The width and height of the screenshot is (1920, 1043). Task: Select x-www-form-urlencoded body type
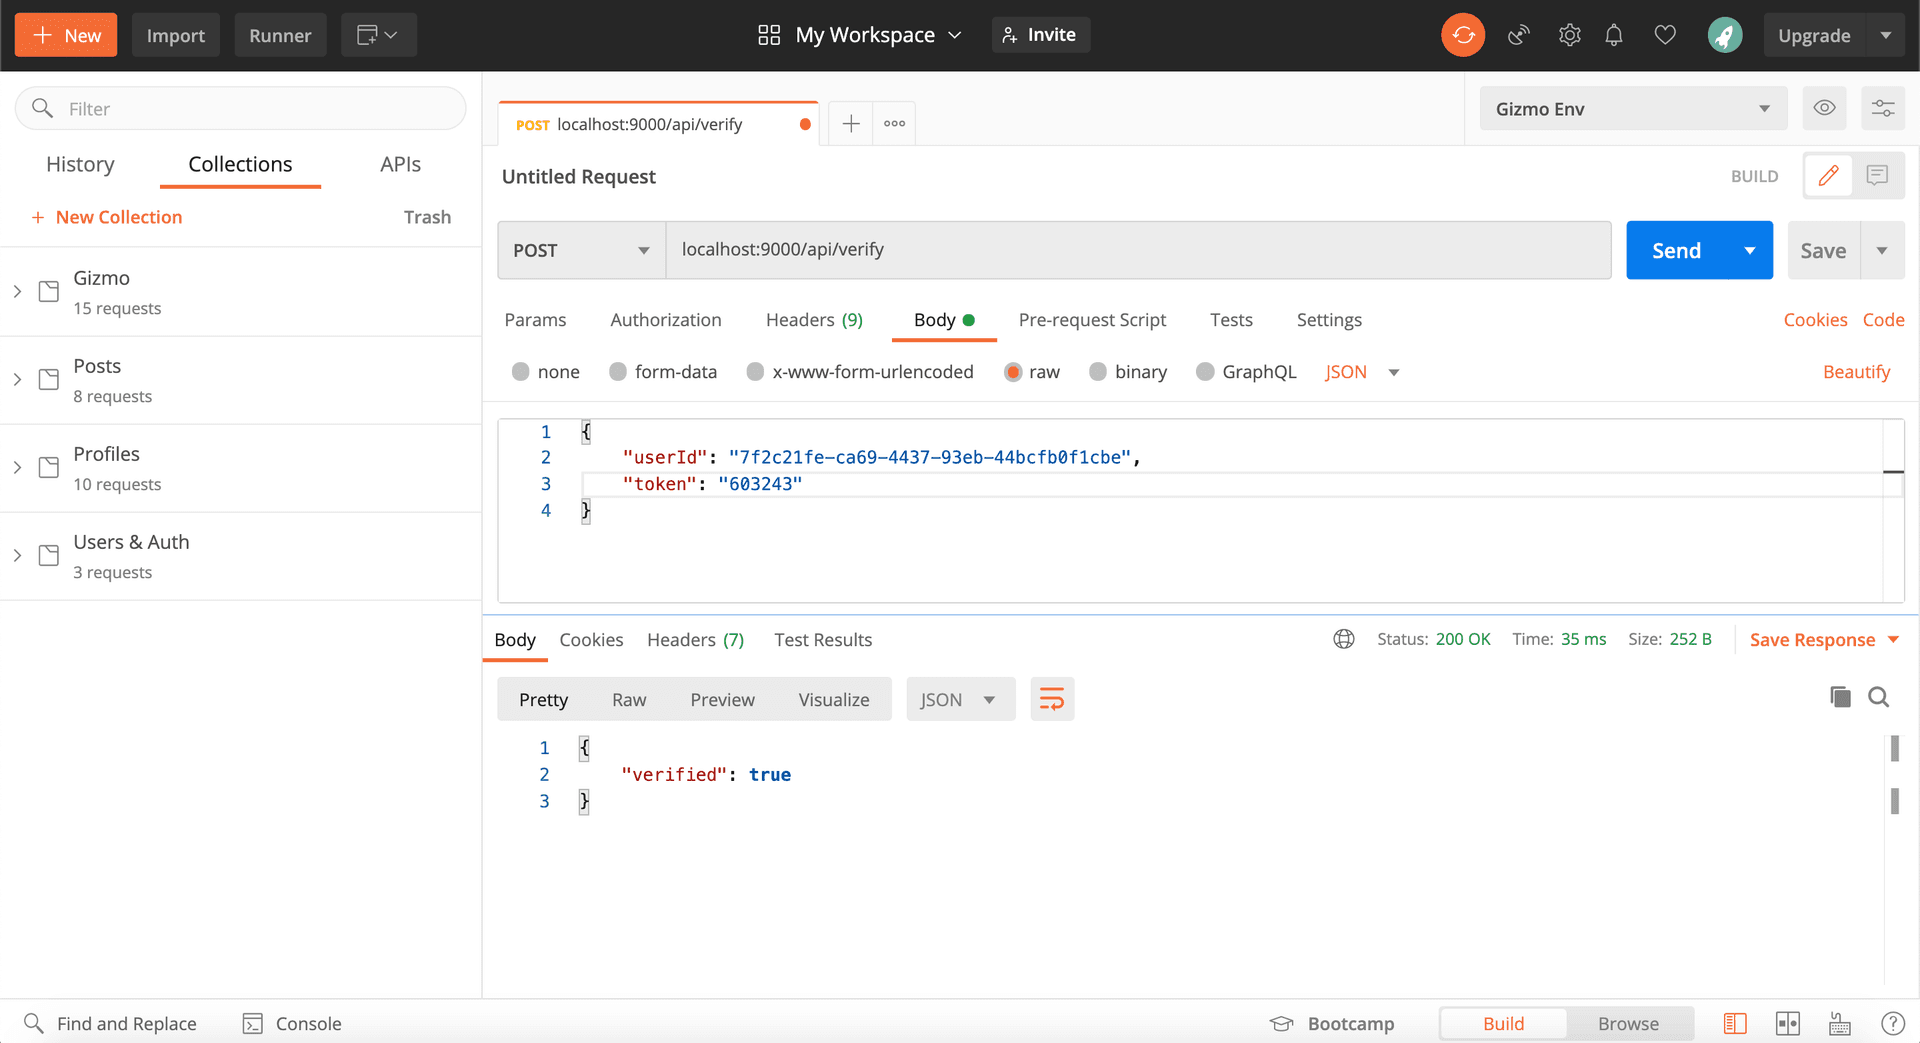click(756, 372)
